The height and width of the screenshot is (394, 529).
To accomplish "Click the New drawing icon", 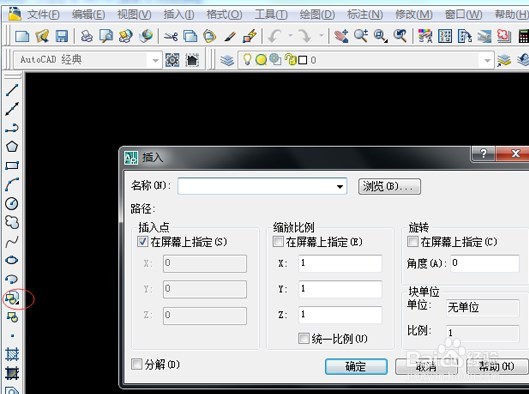I will coord(22,36).
